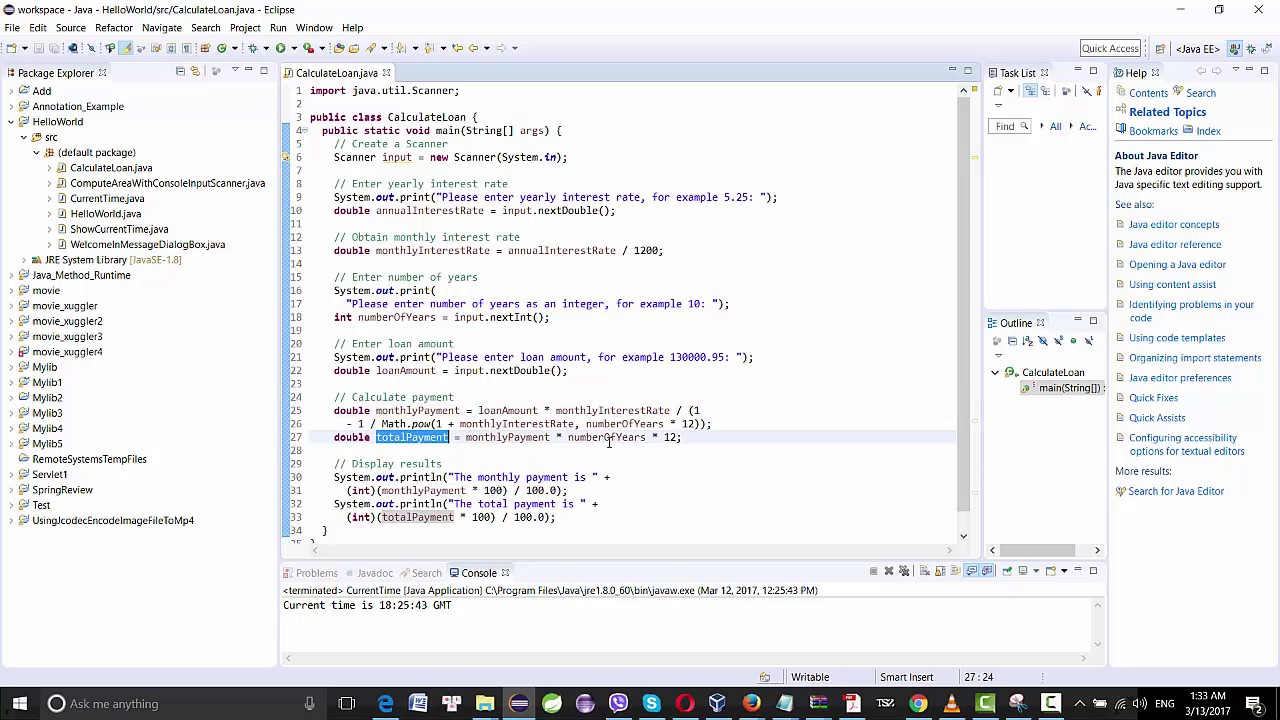The height and width of the screenshot is (720, 1280).
Task: Toggle show console on standard output change
Action: (x=971, y=571)
